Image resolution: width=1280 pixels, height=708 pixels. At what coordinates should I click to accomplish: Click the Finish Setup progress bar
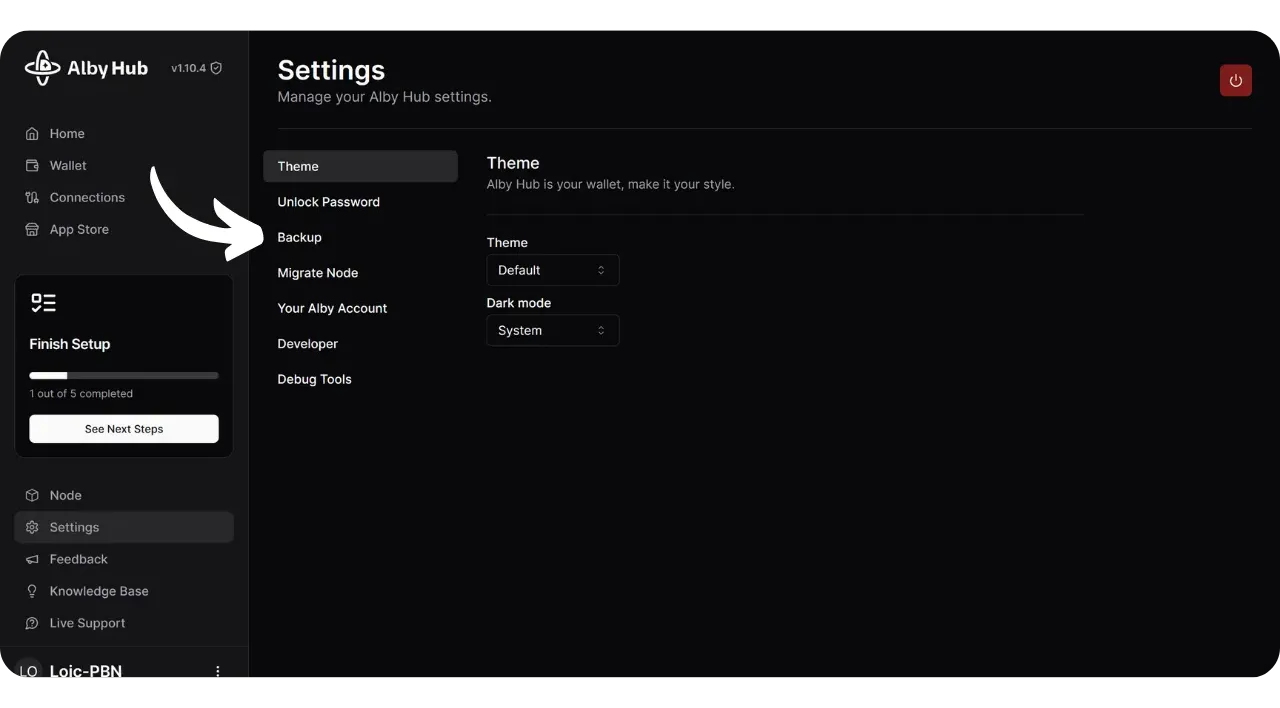(x=124, y=376)
